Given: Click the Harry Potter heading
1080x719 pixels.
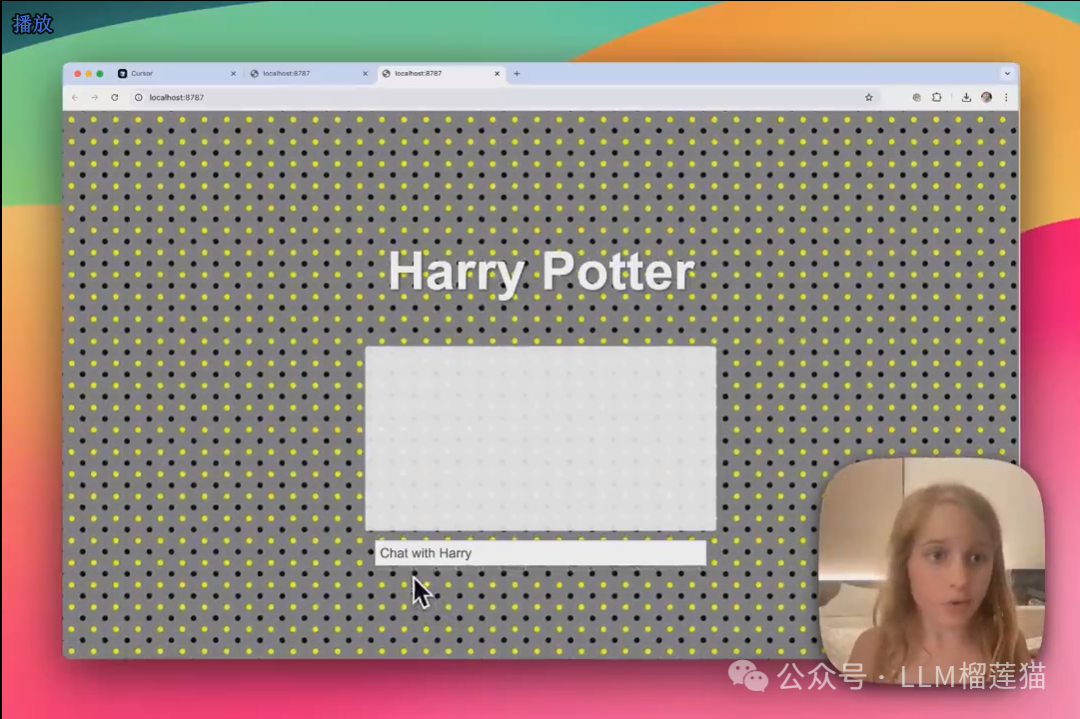Looking at the screenshot, I should point(540,272).
